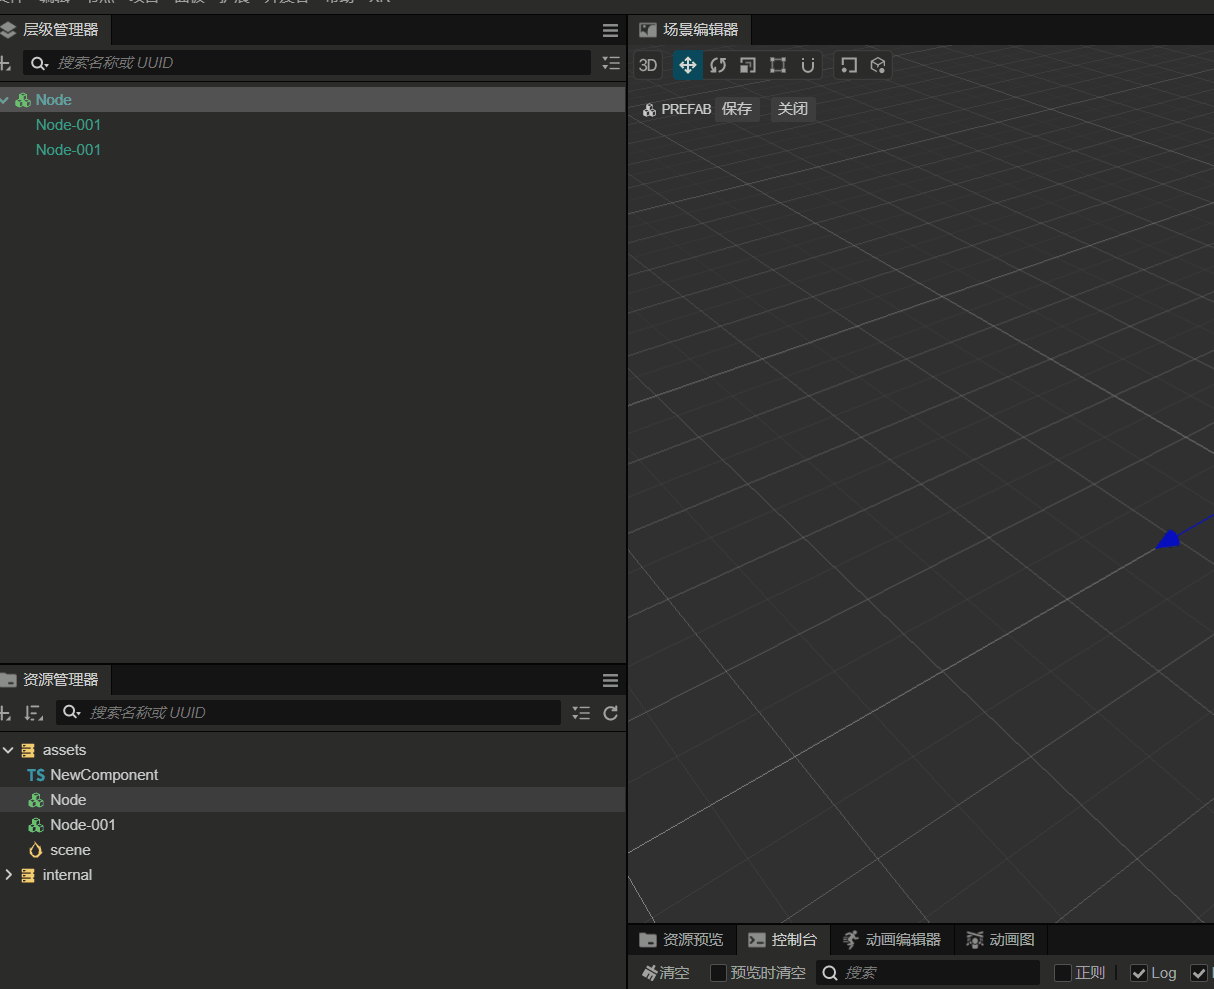The height and width of the screenshot is (989, 1214).
Task: Focus the asset search field
Action: [x=309, y=713]
